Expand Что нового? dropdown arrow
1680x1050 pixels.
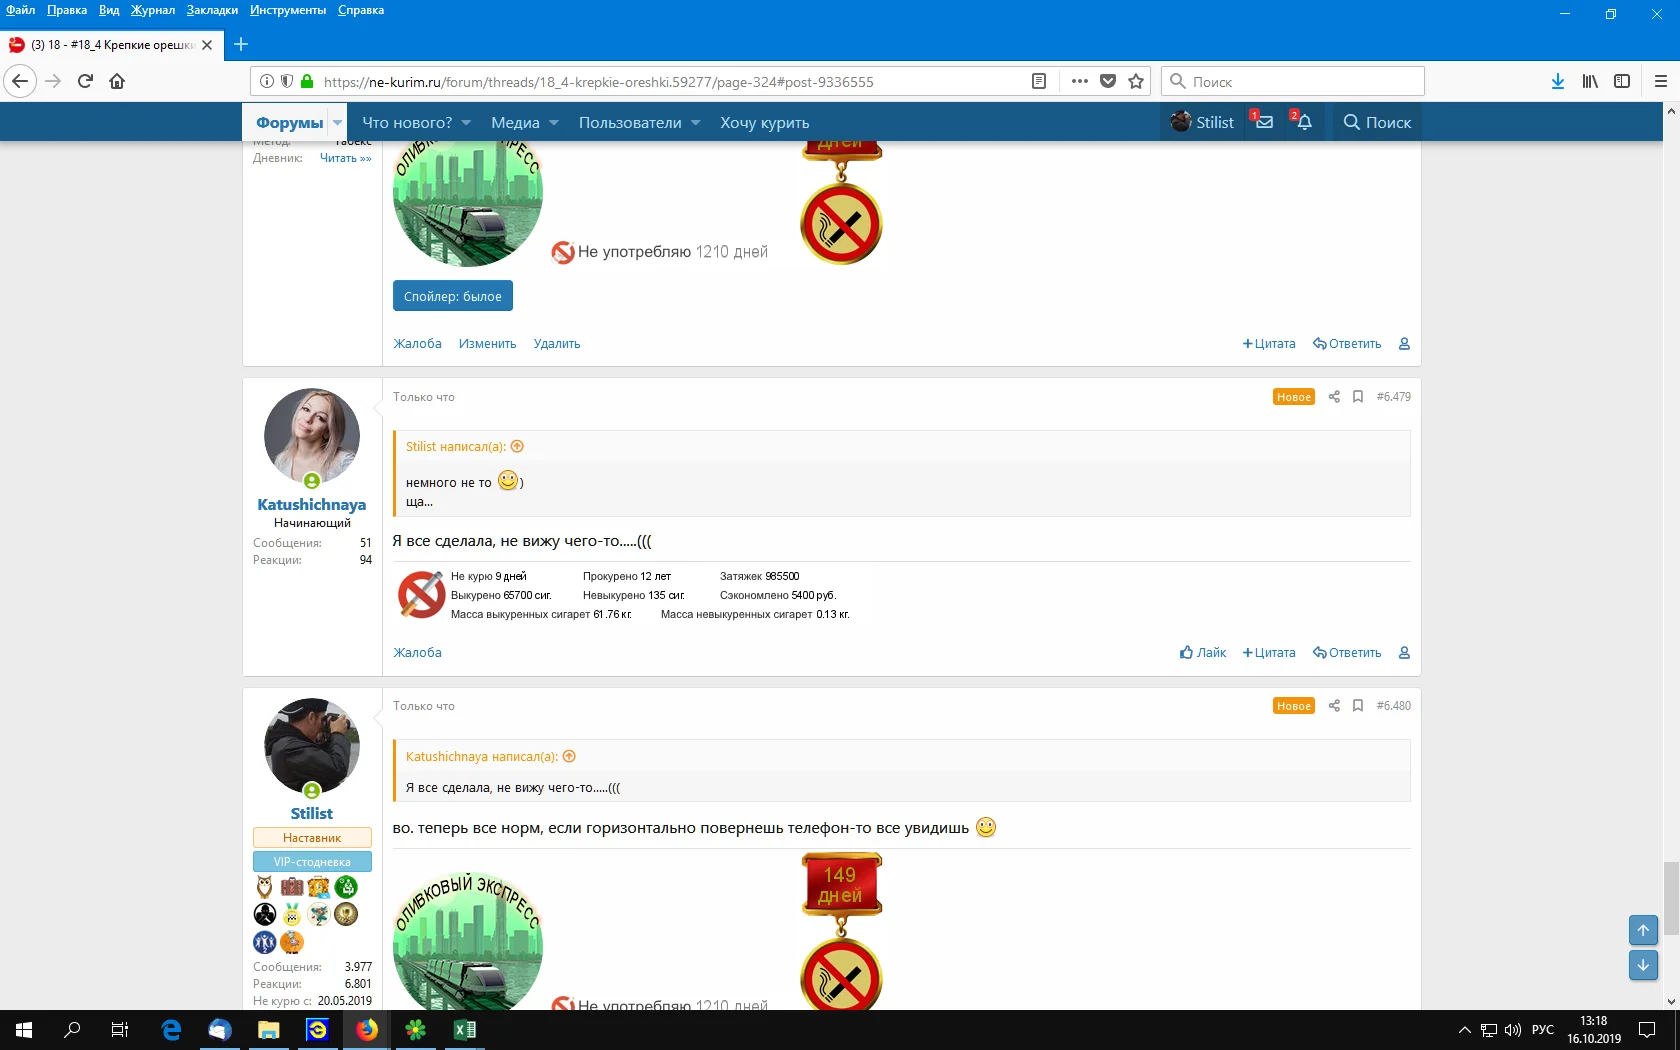(x=466, y=123)
